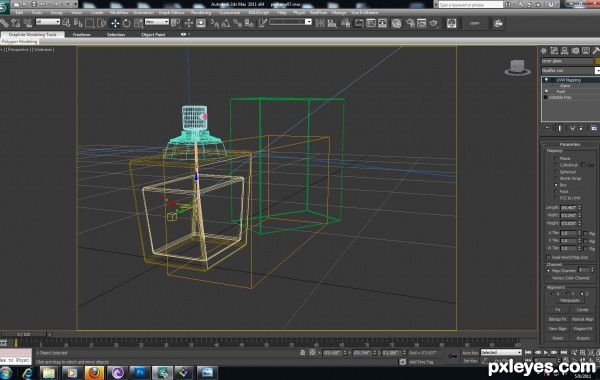This screenshot has width=600, height=380.
Task: Switch to the Freeform ribbon tab
Action: point(82,34)
